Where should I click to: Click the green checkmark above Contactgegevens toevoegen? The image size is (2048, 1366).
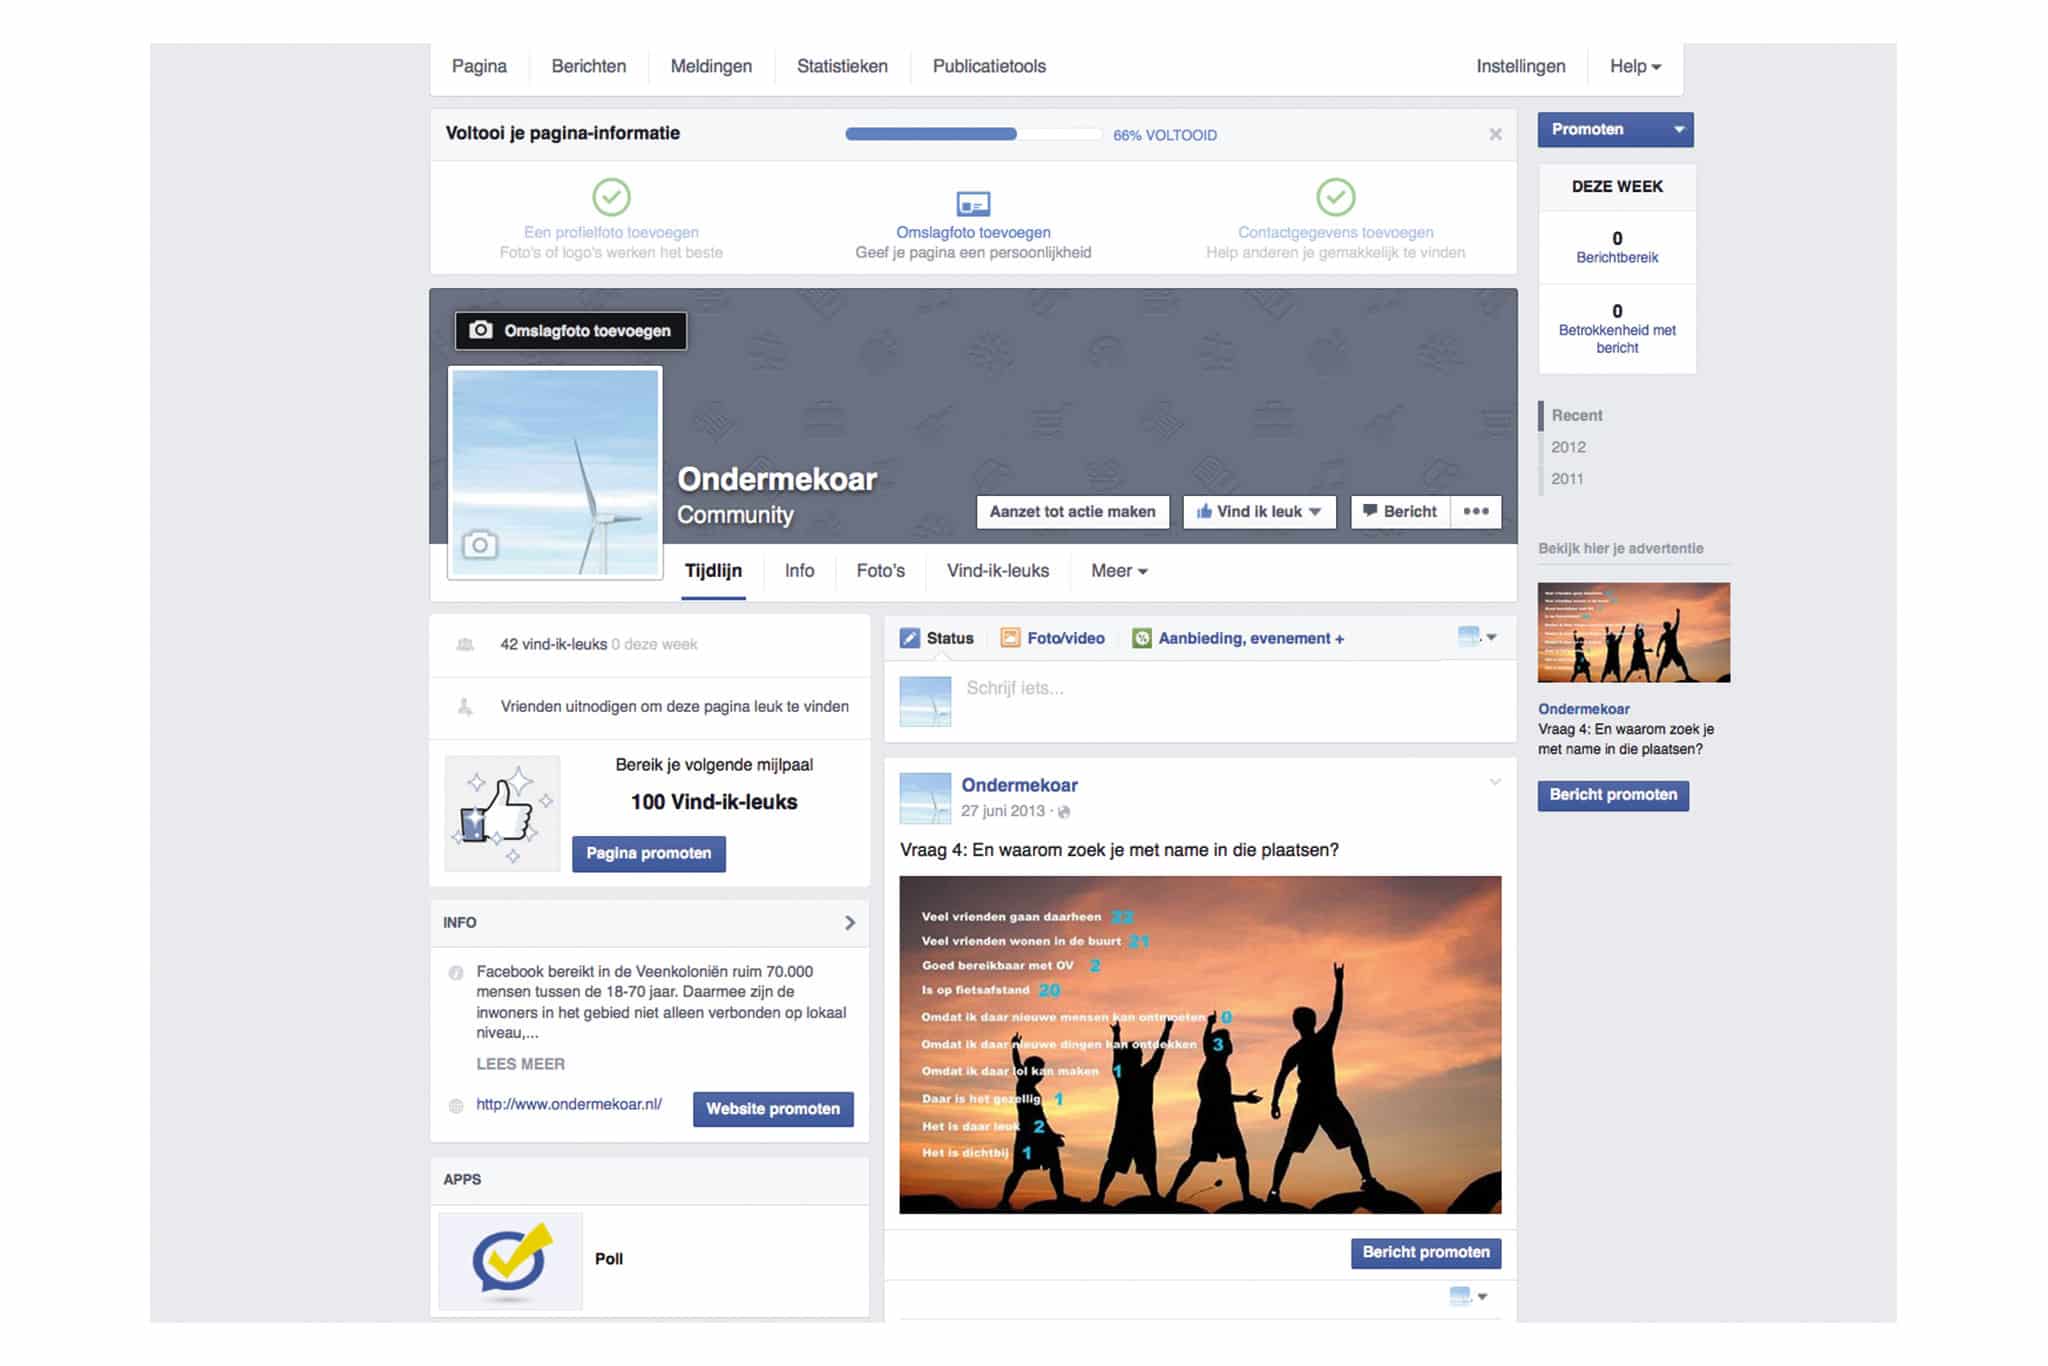click(x=1335, y=197)
